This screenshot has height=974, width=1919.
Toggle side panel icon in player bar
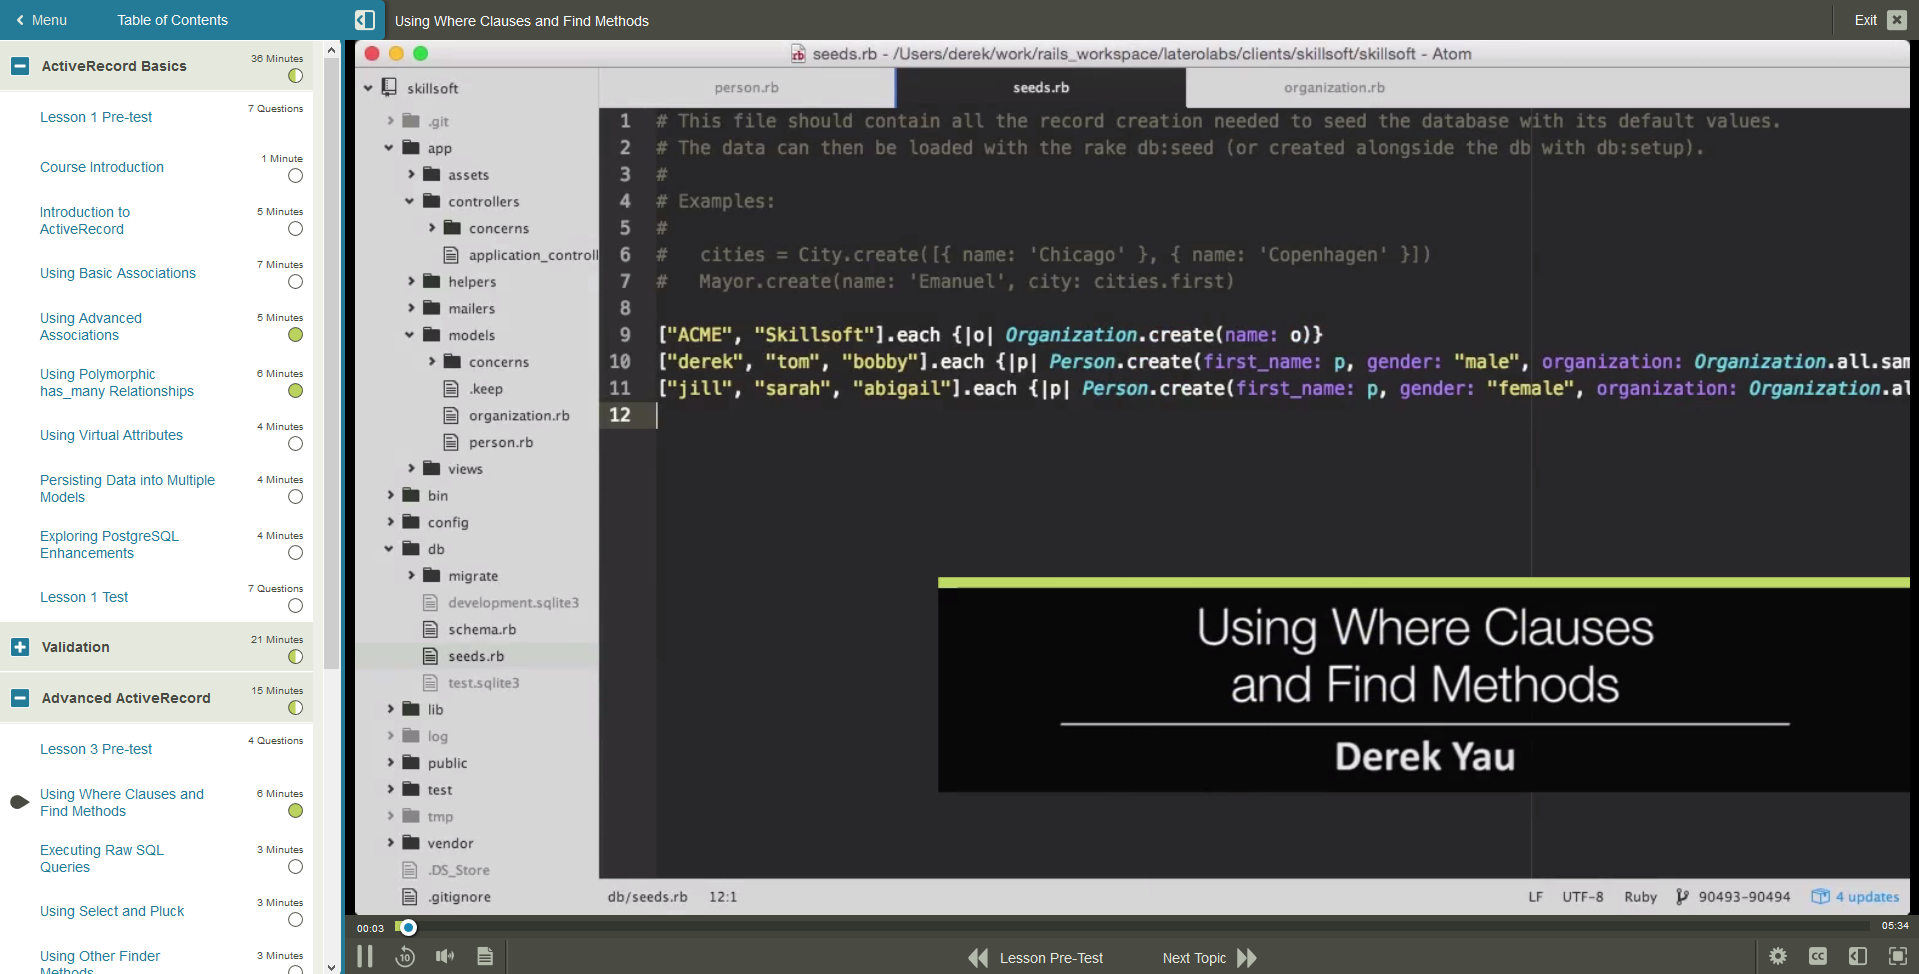1858,957
